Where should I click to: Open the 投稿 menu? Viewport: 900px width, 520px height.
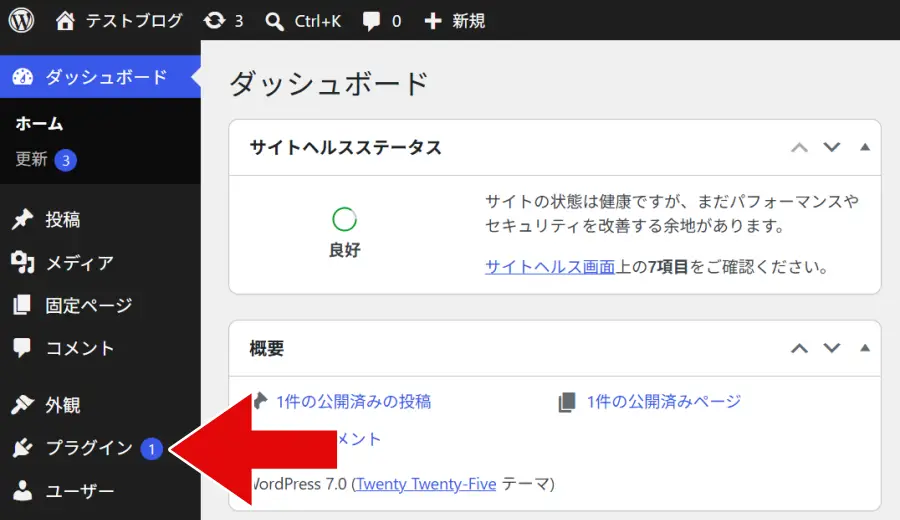[x=63, y=219]
